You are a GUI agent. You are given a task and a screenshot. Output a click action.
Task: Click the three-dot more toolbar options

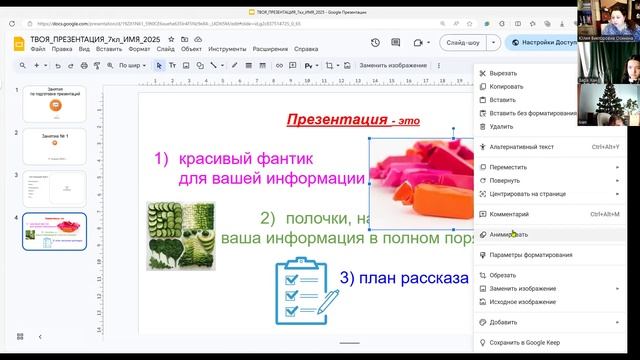coord(439,65)
